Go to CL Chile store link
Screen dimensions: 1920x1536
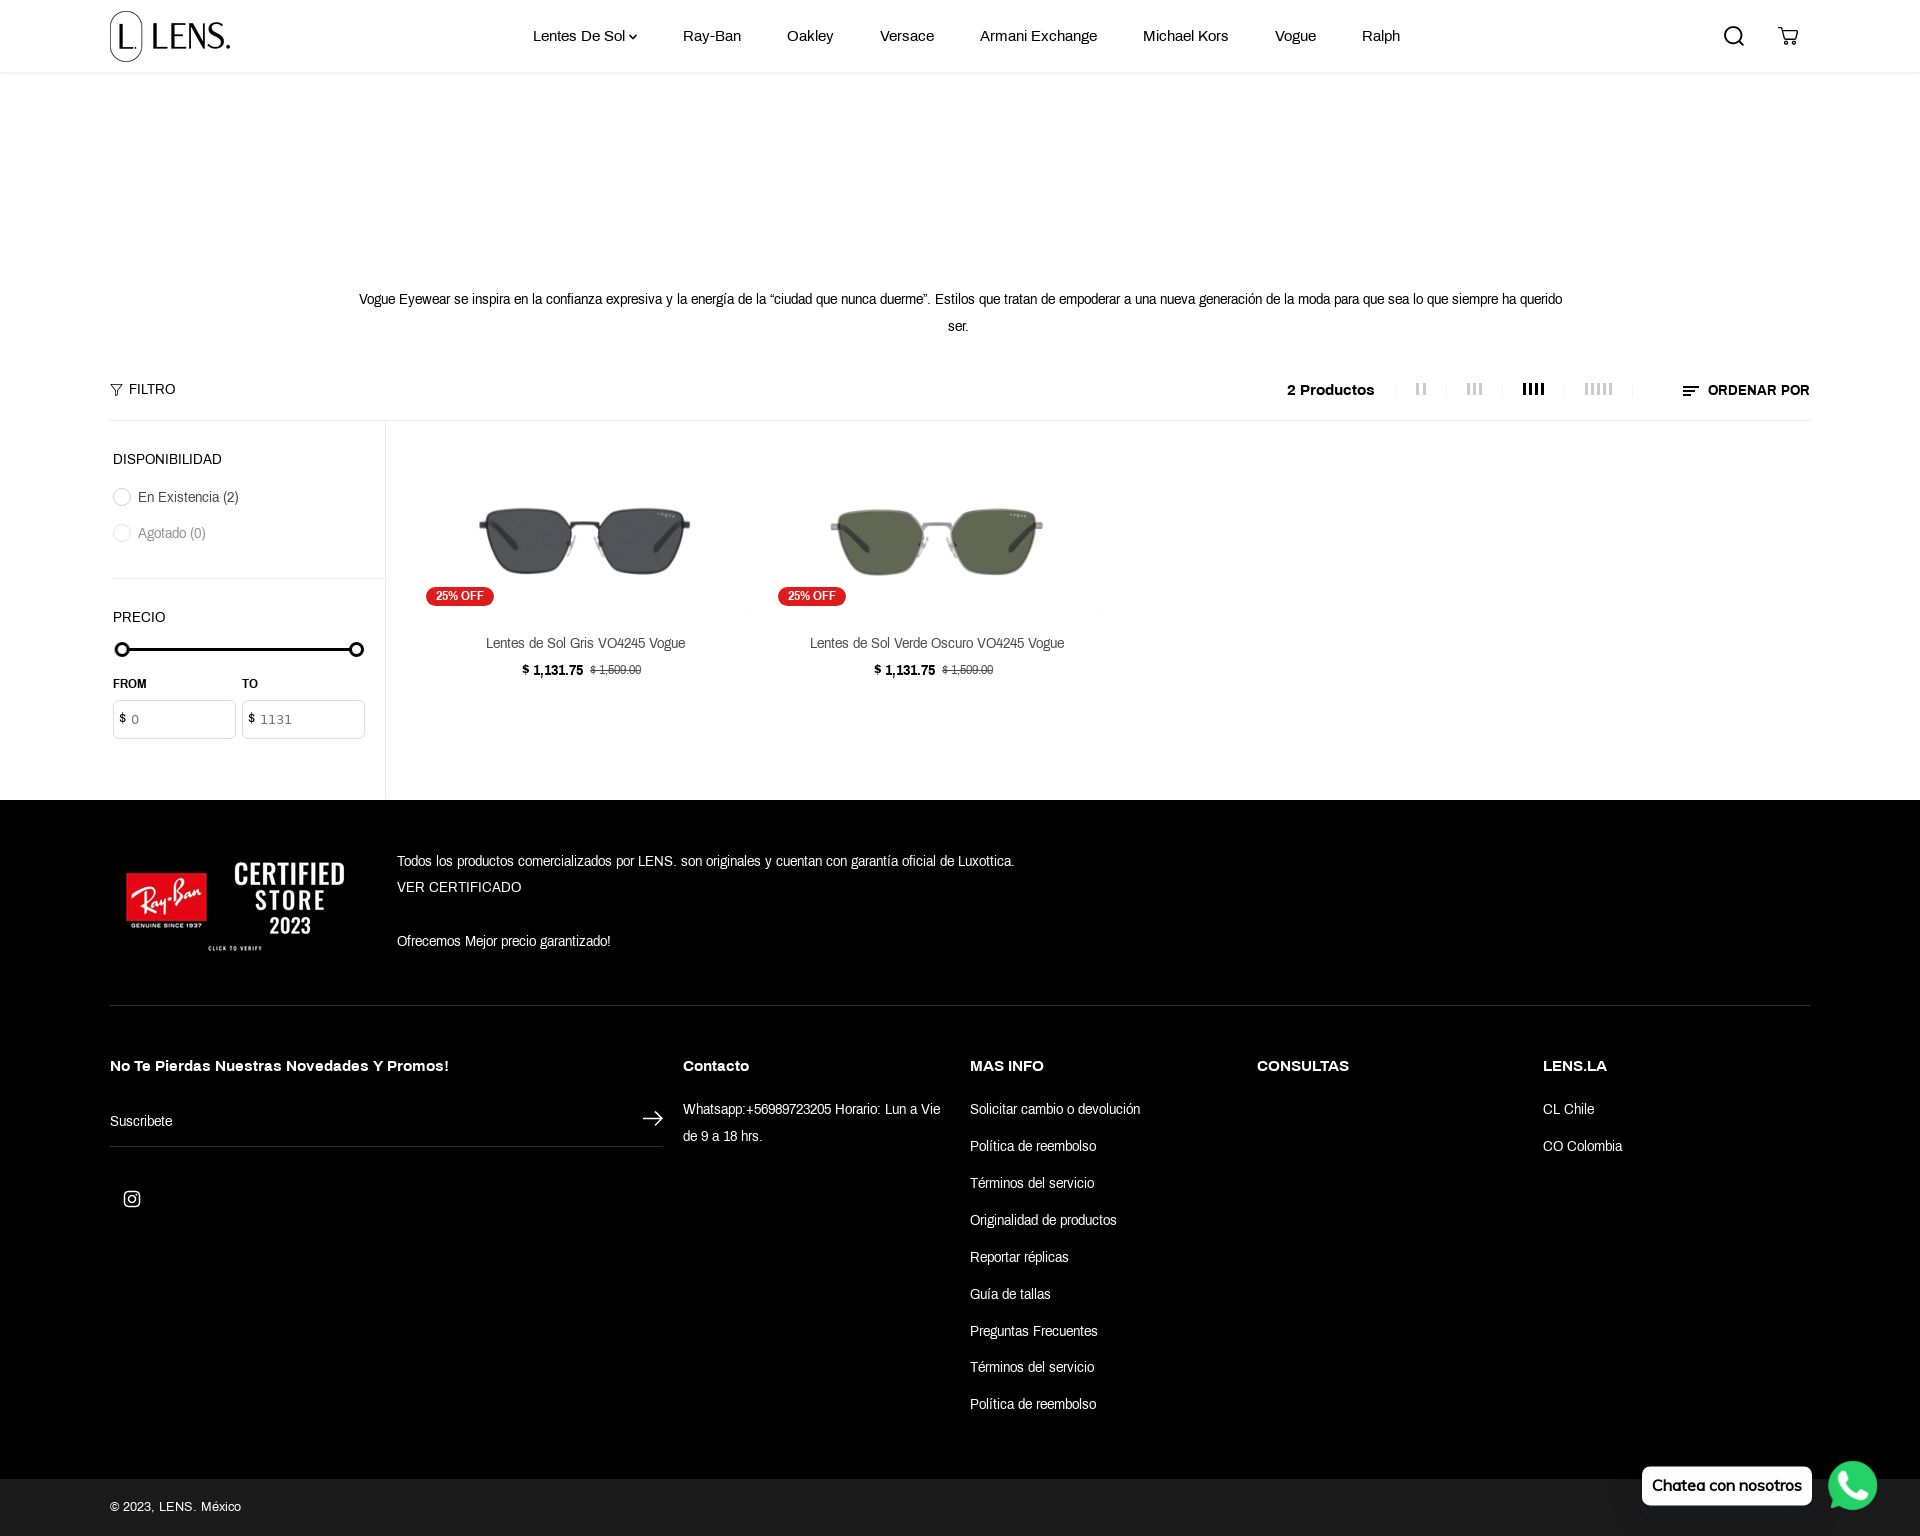(1568, 1109)
